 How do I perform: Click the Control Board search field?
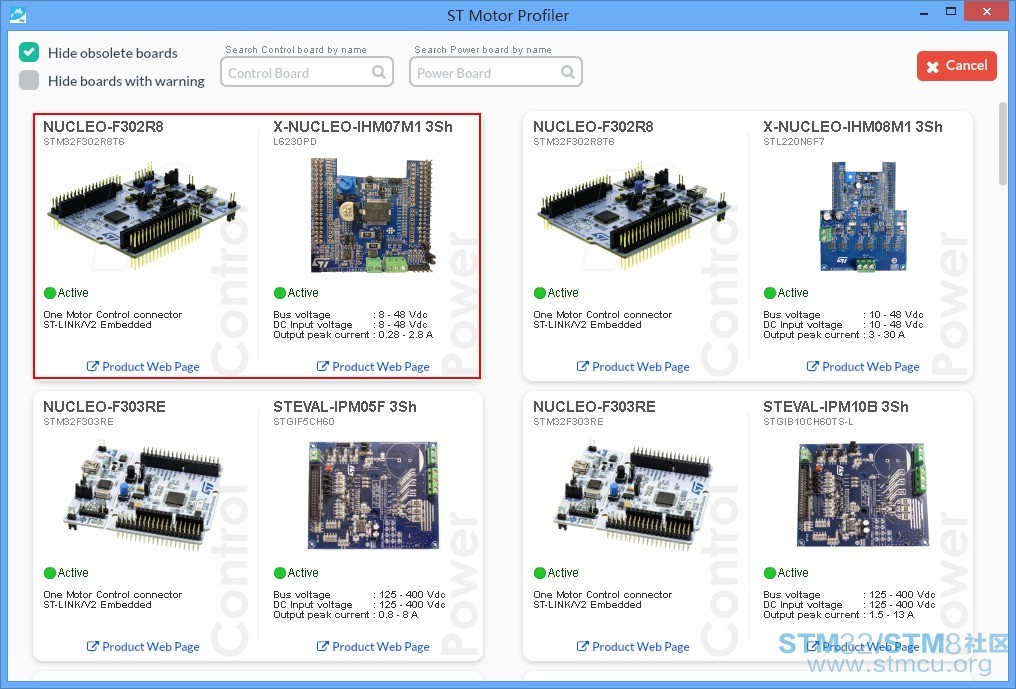click(x=306, y=72)
